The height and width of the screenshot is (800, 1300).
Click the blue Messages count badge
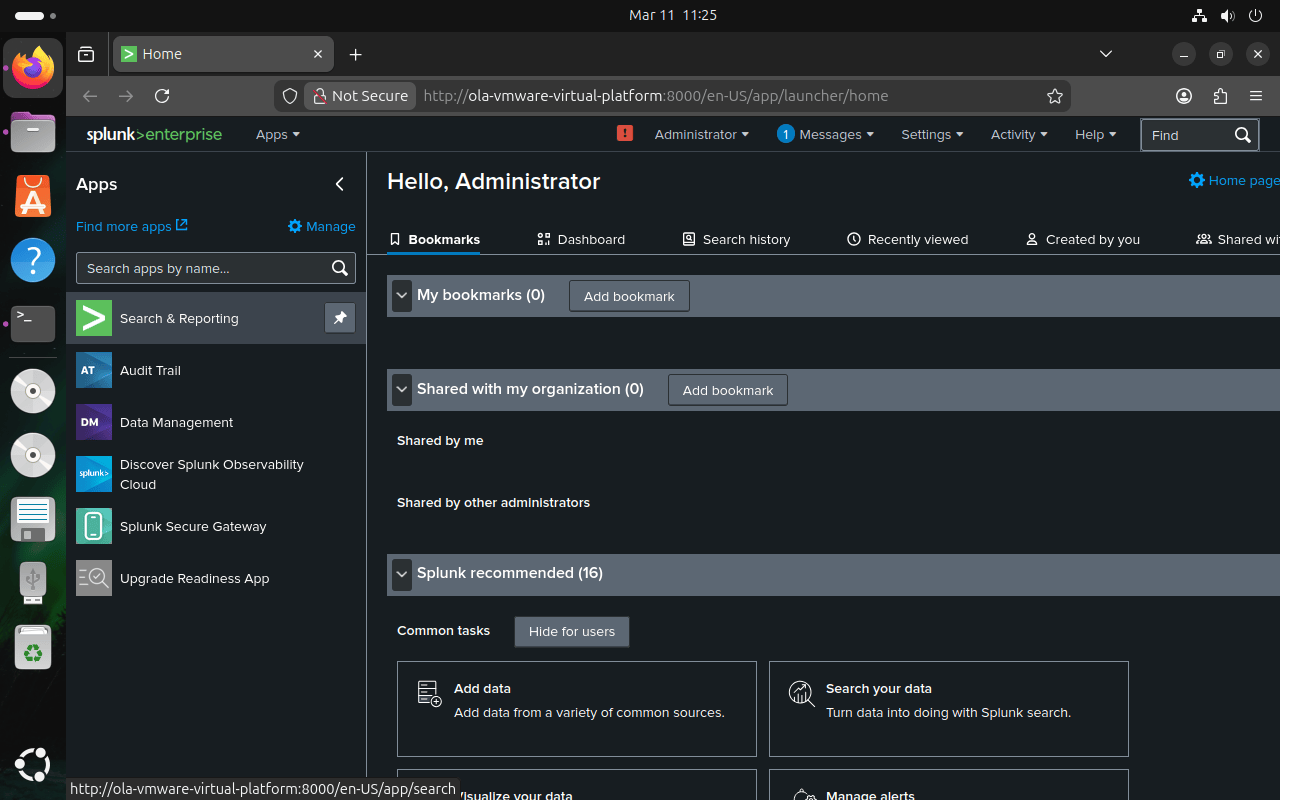point(786,134)
